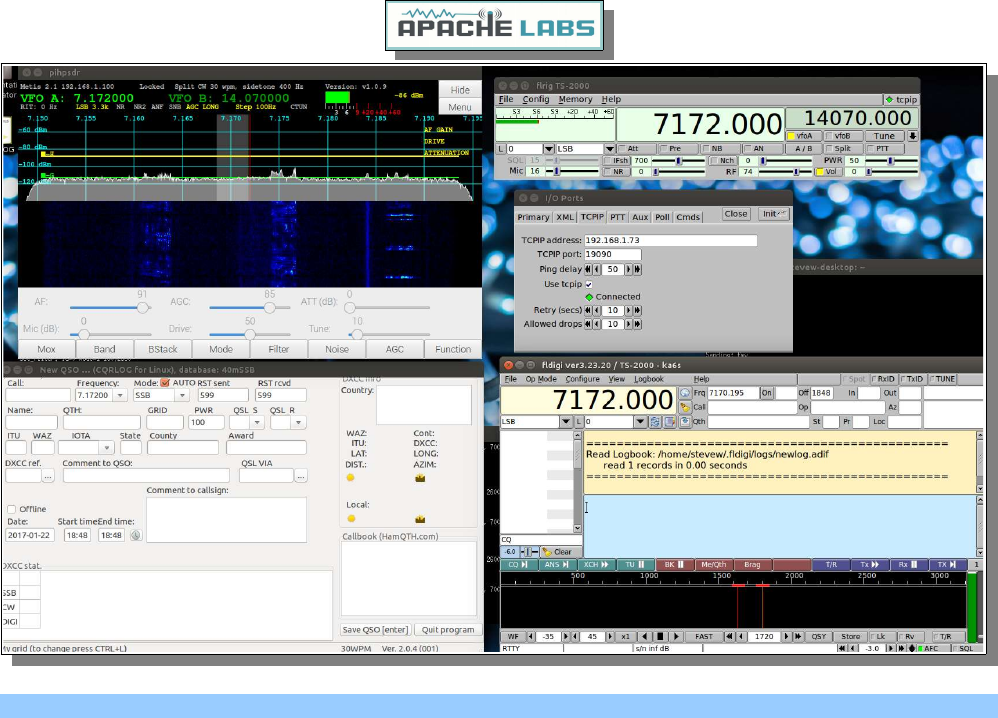Click the browser squelch slider icon beside Clear
Viewport: 998px width, 718px height.
[x=530, y=552]
